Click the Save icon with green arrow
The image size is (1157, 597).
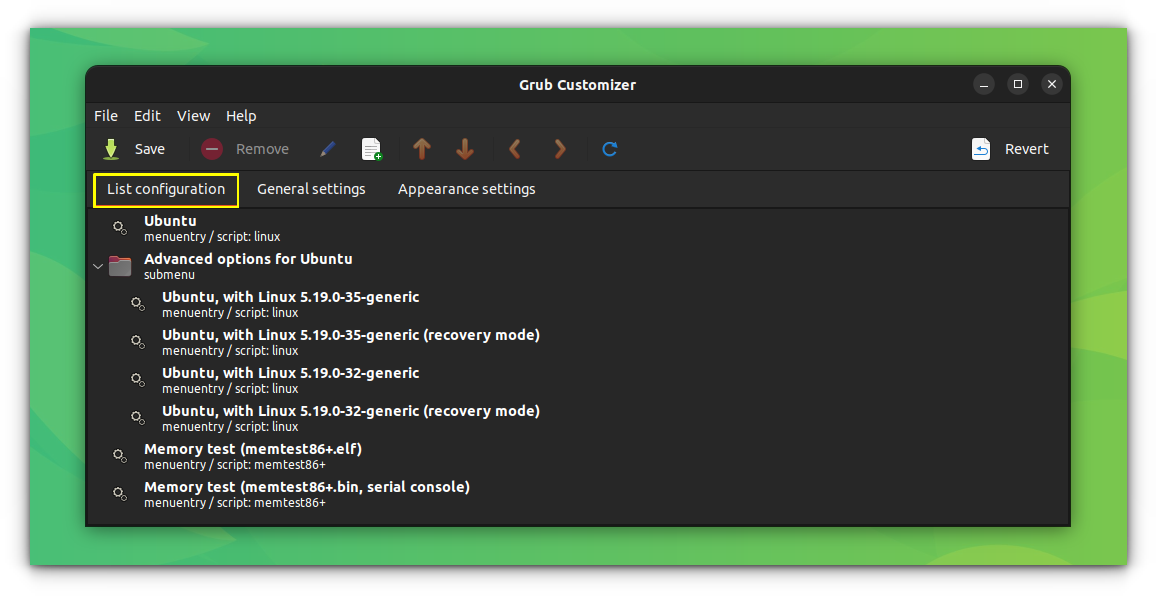(111, 148)
